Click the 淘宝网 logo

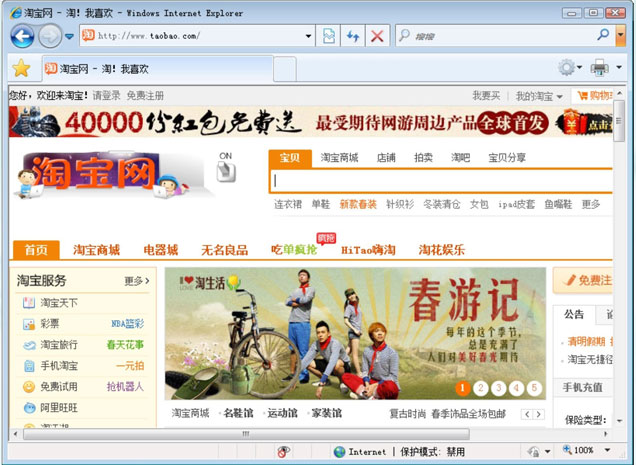pyautogui.click(x=94, y=174)
